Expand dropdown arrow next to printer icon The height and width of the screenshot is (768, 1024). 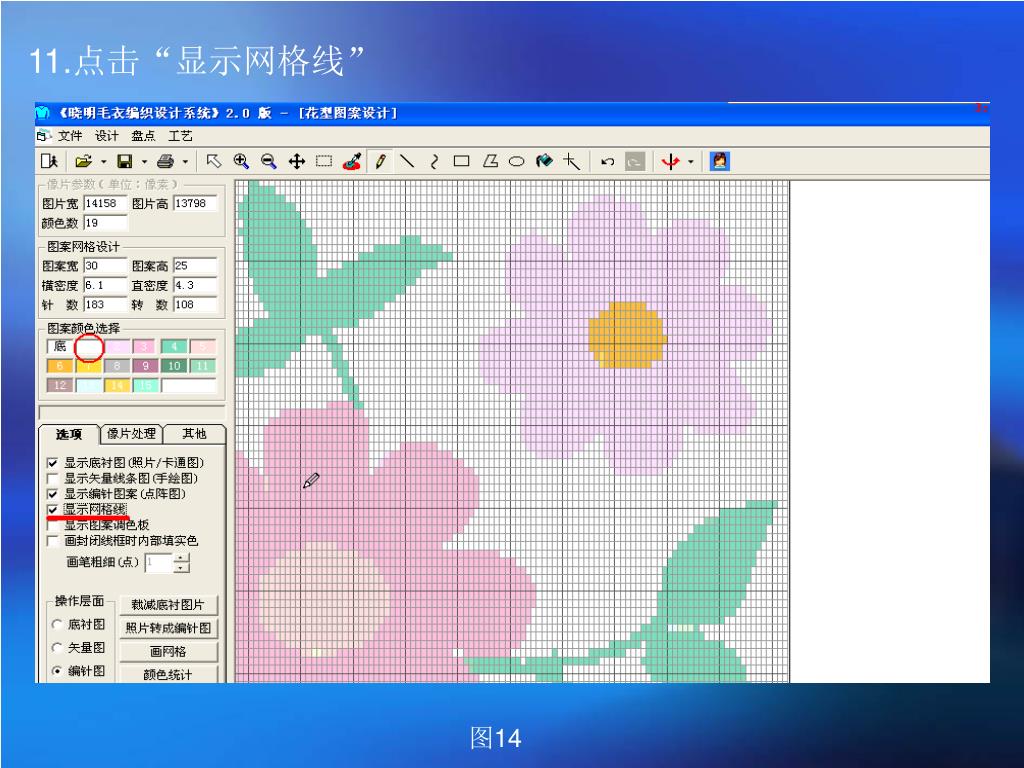point(185,162)
